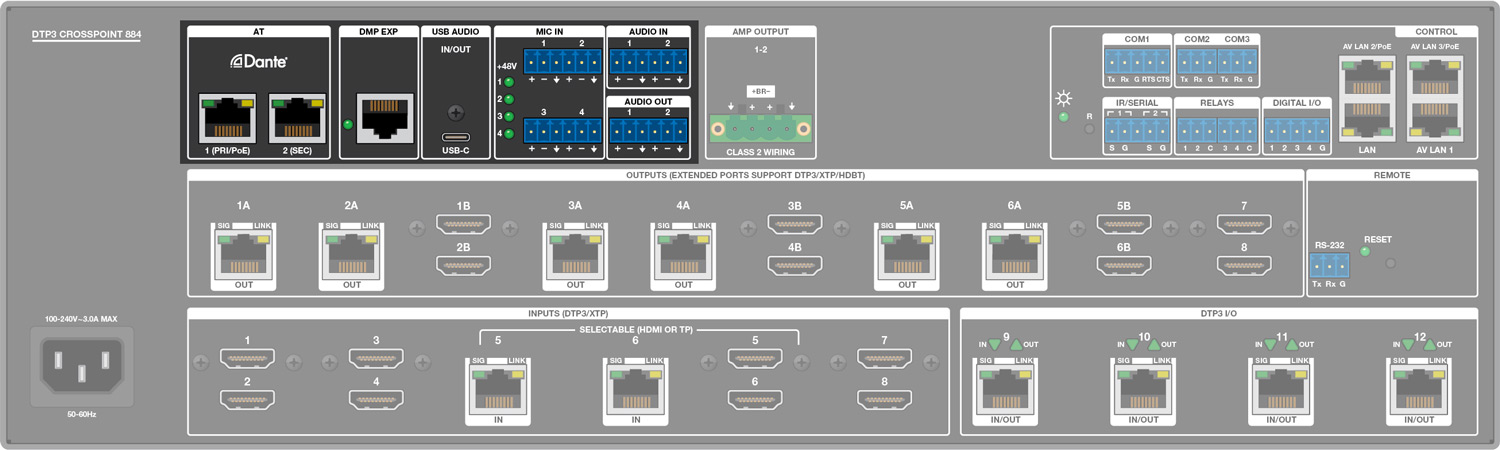Select output 4A twisted pair port
1500x450 pixels.
point(683,256)
